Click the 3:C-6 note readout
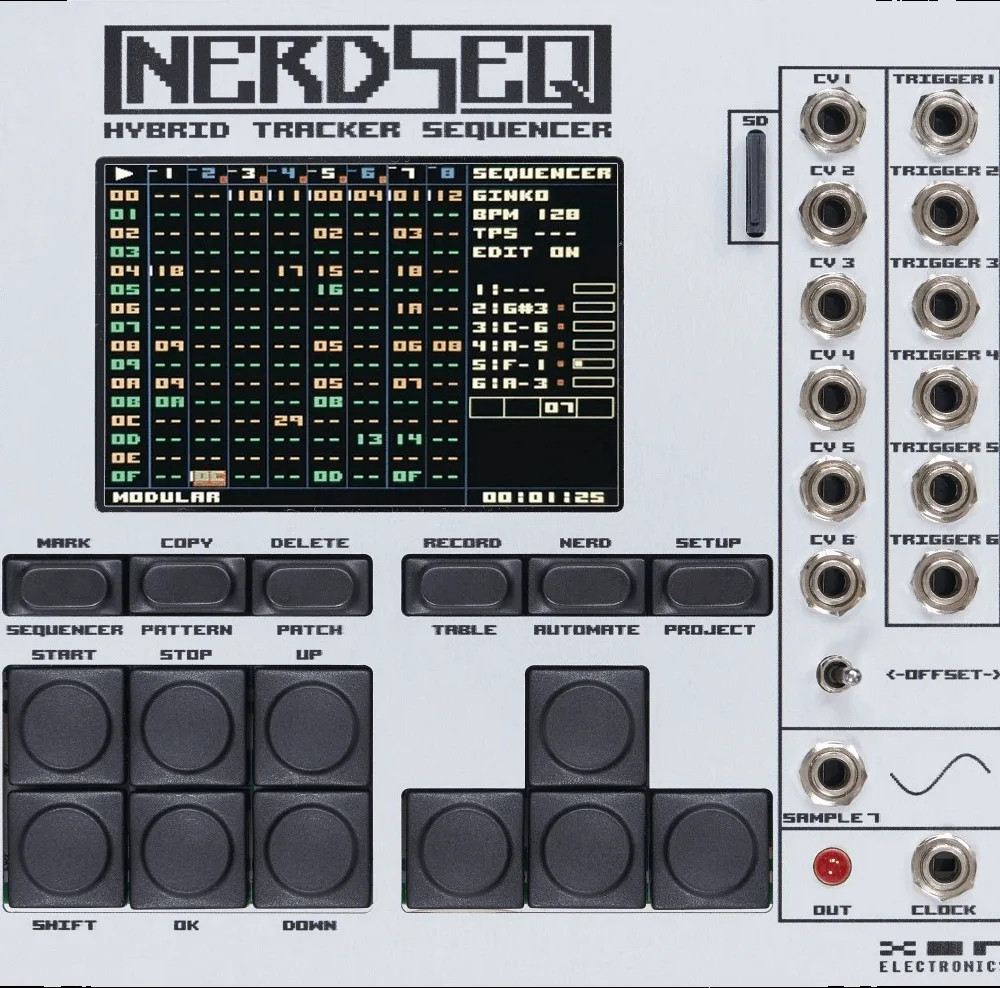Viewport: 1000px width, 988px height. click(x=510, y=327)
